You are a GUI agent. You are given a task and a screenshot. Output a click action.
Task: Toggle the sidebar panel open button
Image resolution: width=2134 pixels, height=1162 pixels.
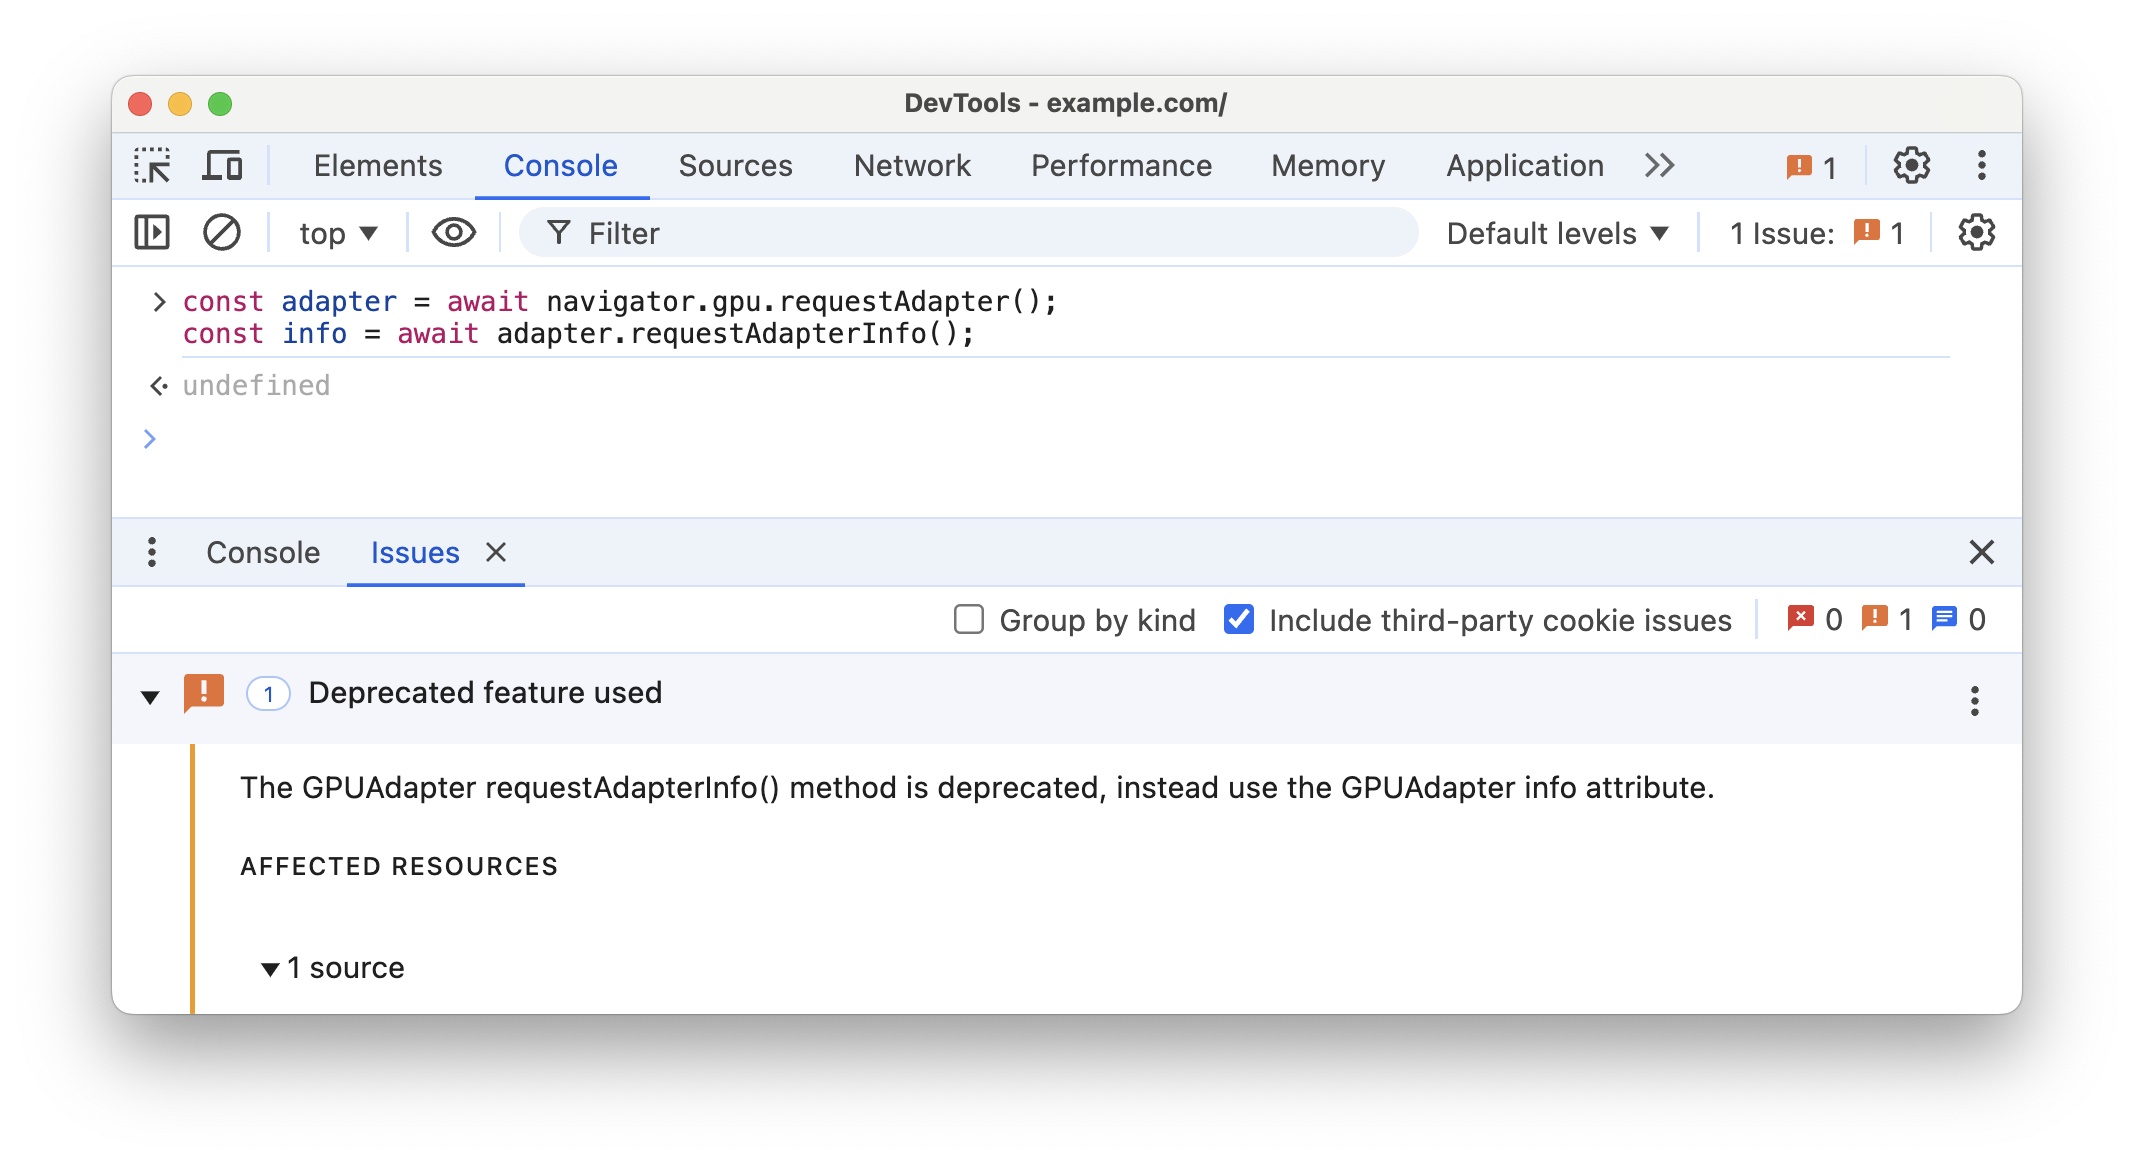pos(150,233)
